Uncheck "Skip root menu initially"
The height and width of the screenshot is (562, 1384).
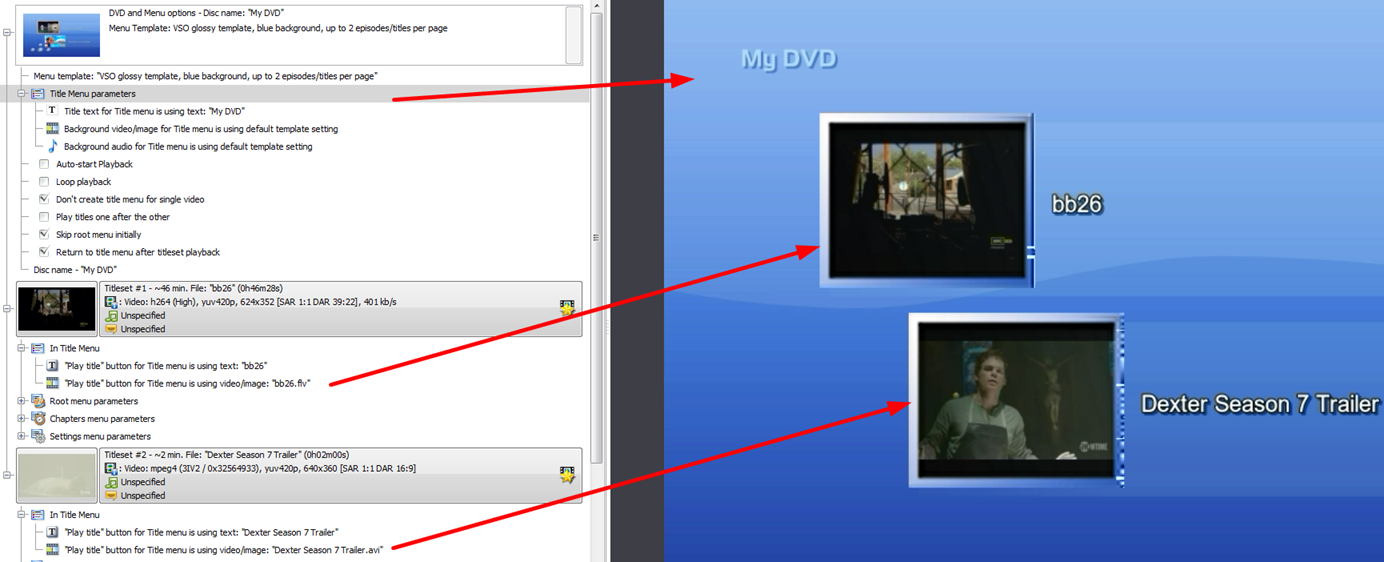(x=44, y=234)
